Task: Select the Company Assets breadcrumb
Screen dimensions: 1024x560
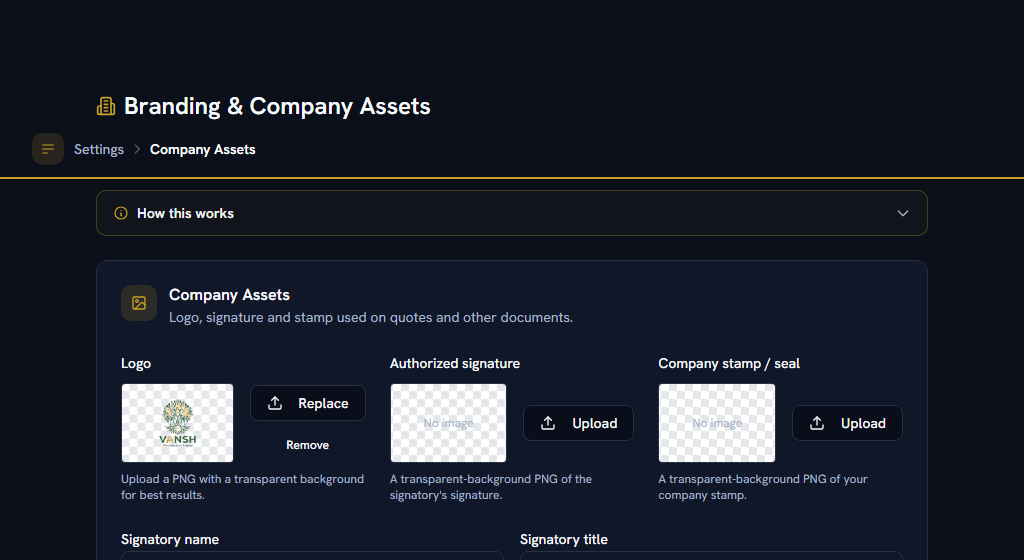Action: coord(202,149)
